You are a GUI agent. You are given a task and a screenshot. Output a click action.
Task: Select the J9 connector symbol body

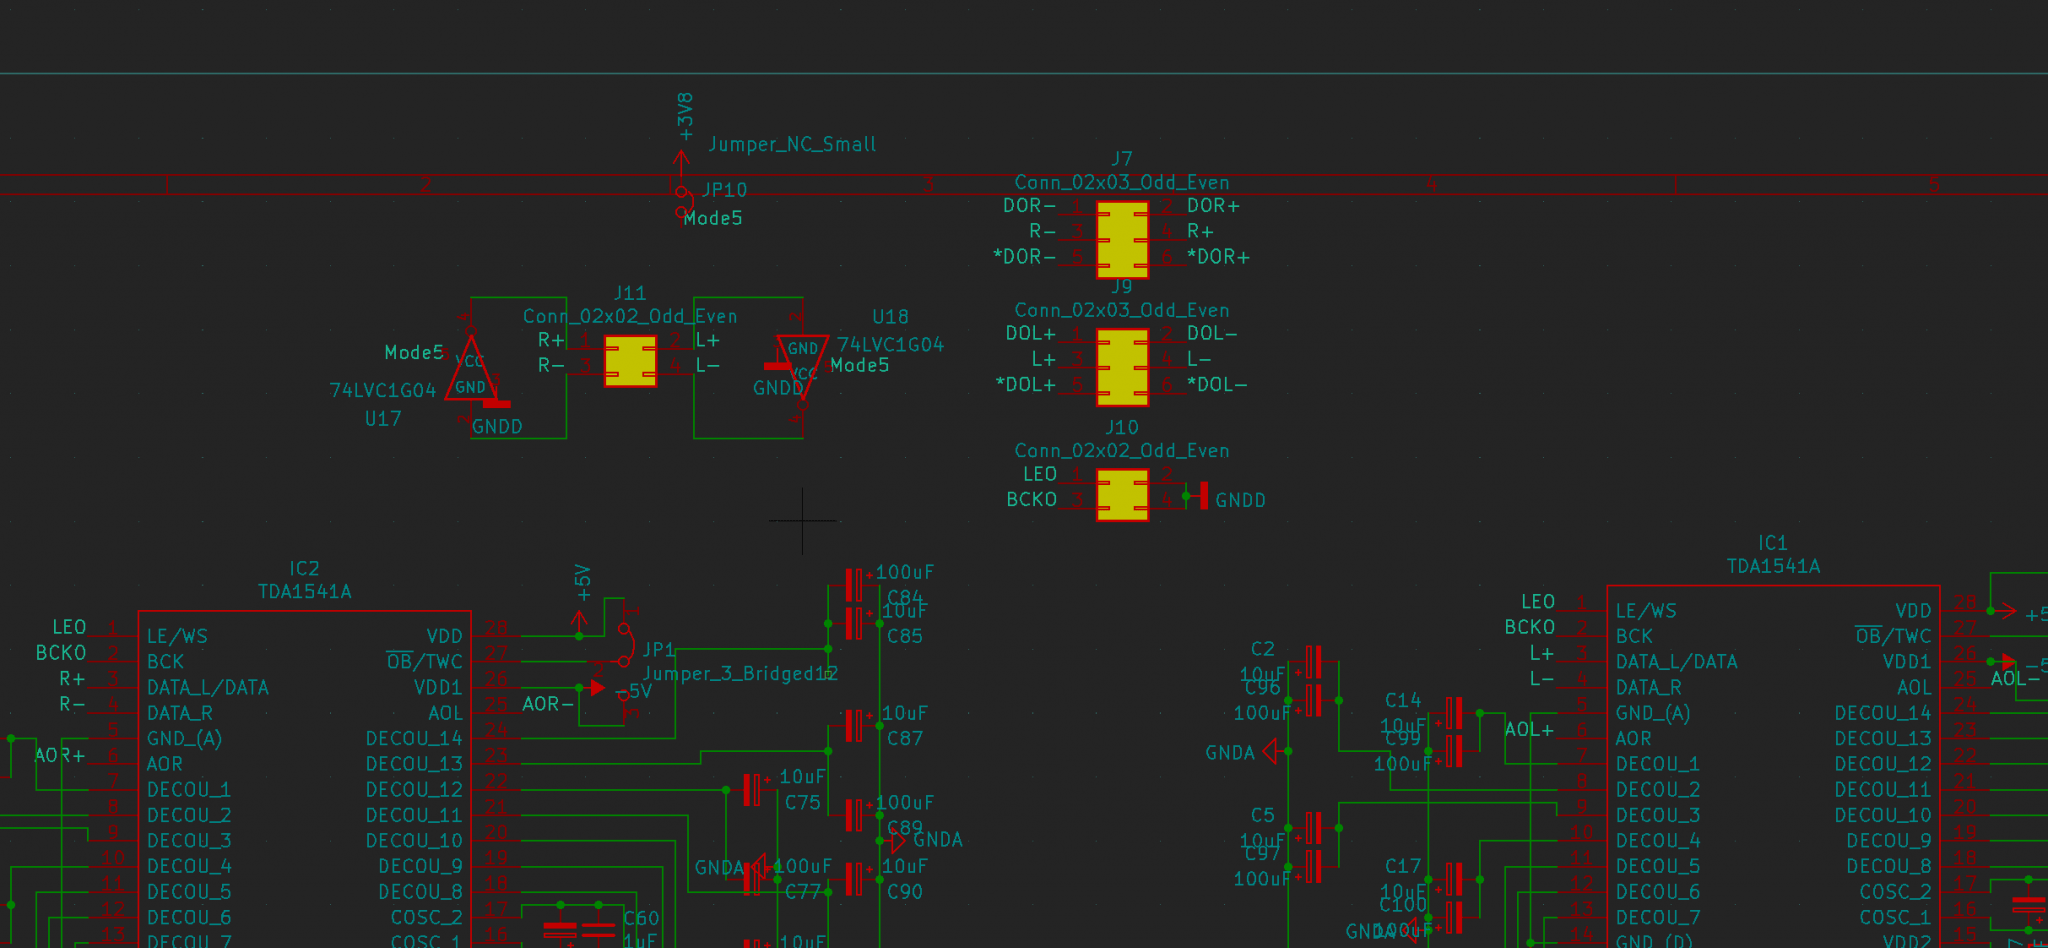1122,367
